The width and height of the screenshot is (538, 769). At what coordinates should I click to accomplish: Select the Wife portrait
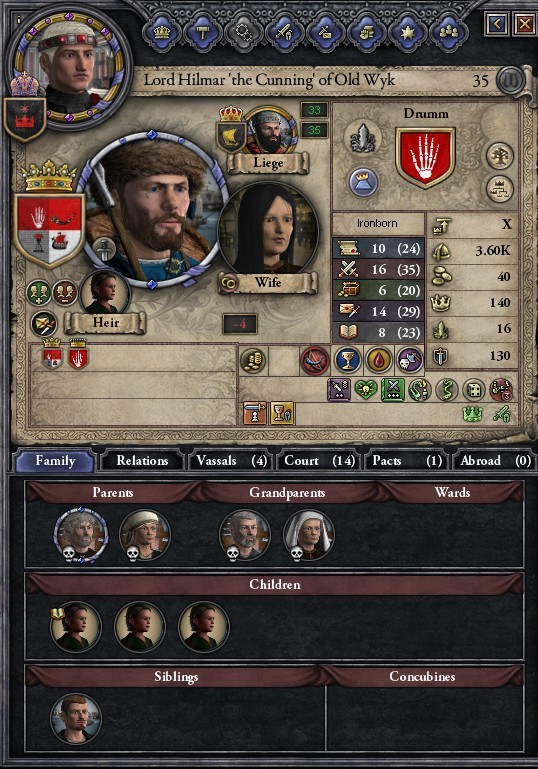(268, 231)
